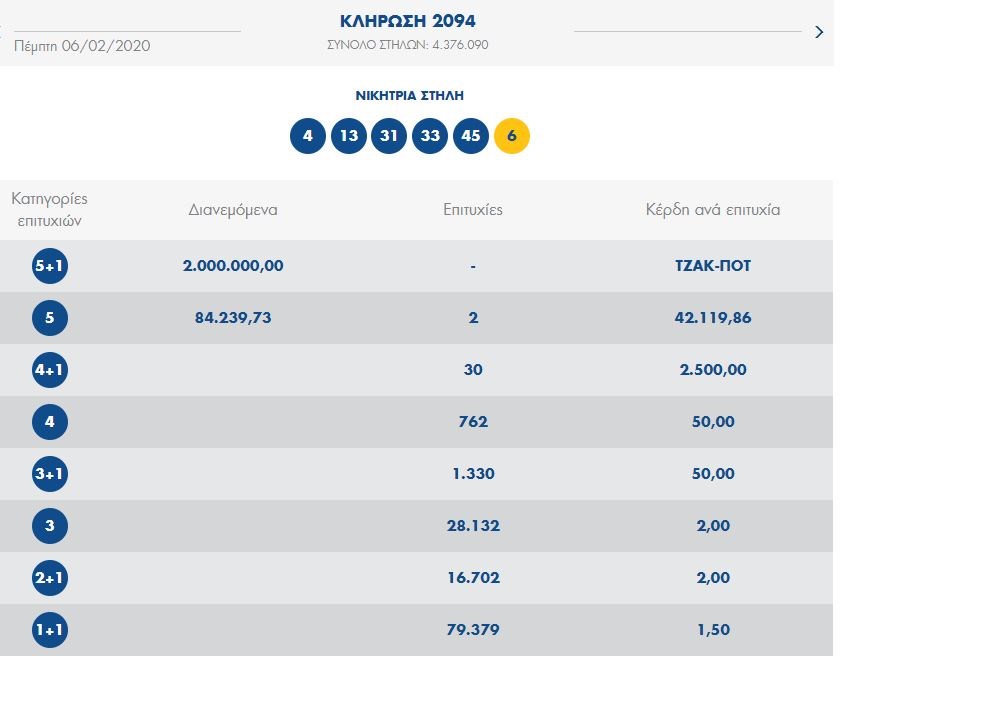Click winning number ball 4
Screen dimensions: 994x716
click(308, 136)
